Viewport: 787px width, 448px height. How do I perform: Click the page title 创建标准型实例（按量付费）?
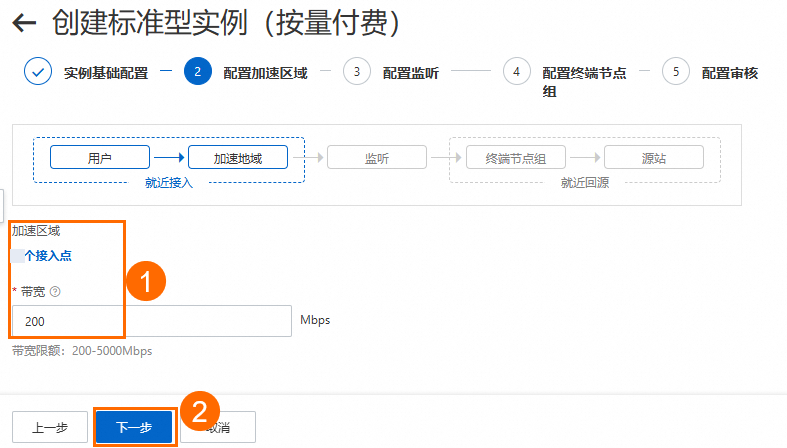coord(226,23)
